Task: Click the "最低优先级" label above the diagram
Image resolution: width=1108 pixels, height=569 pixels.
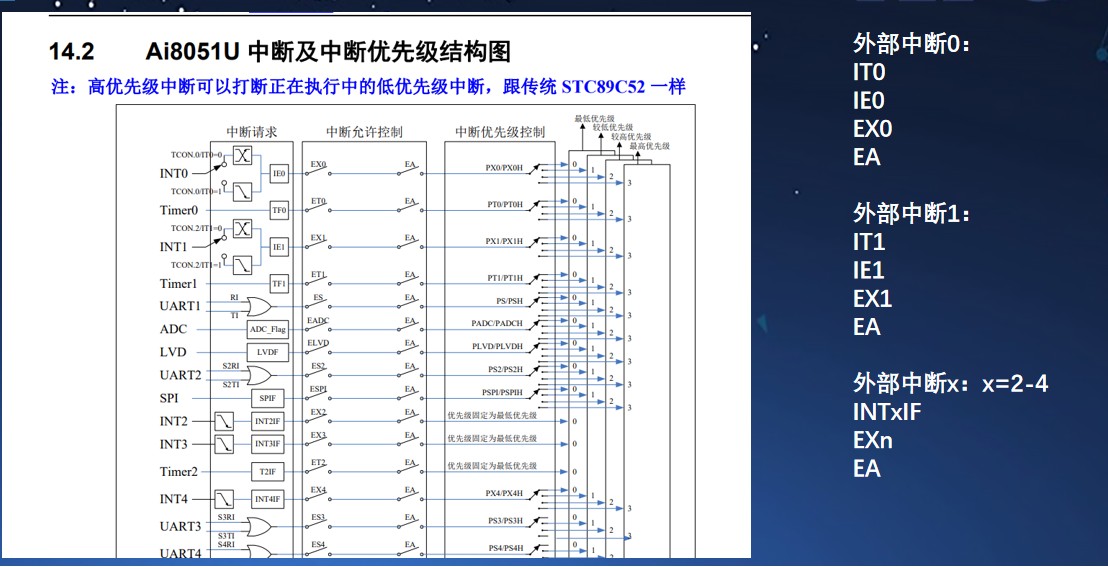Action: [594, 117]
